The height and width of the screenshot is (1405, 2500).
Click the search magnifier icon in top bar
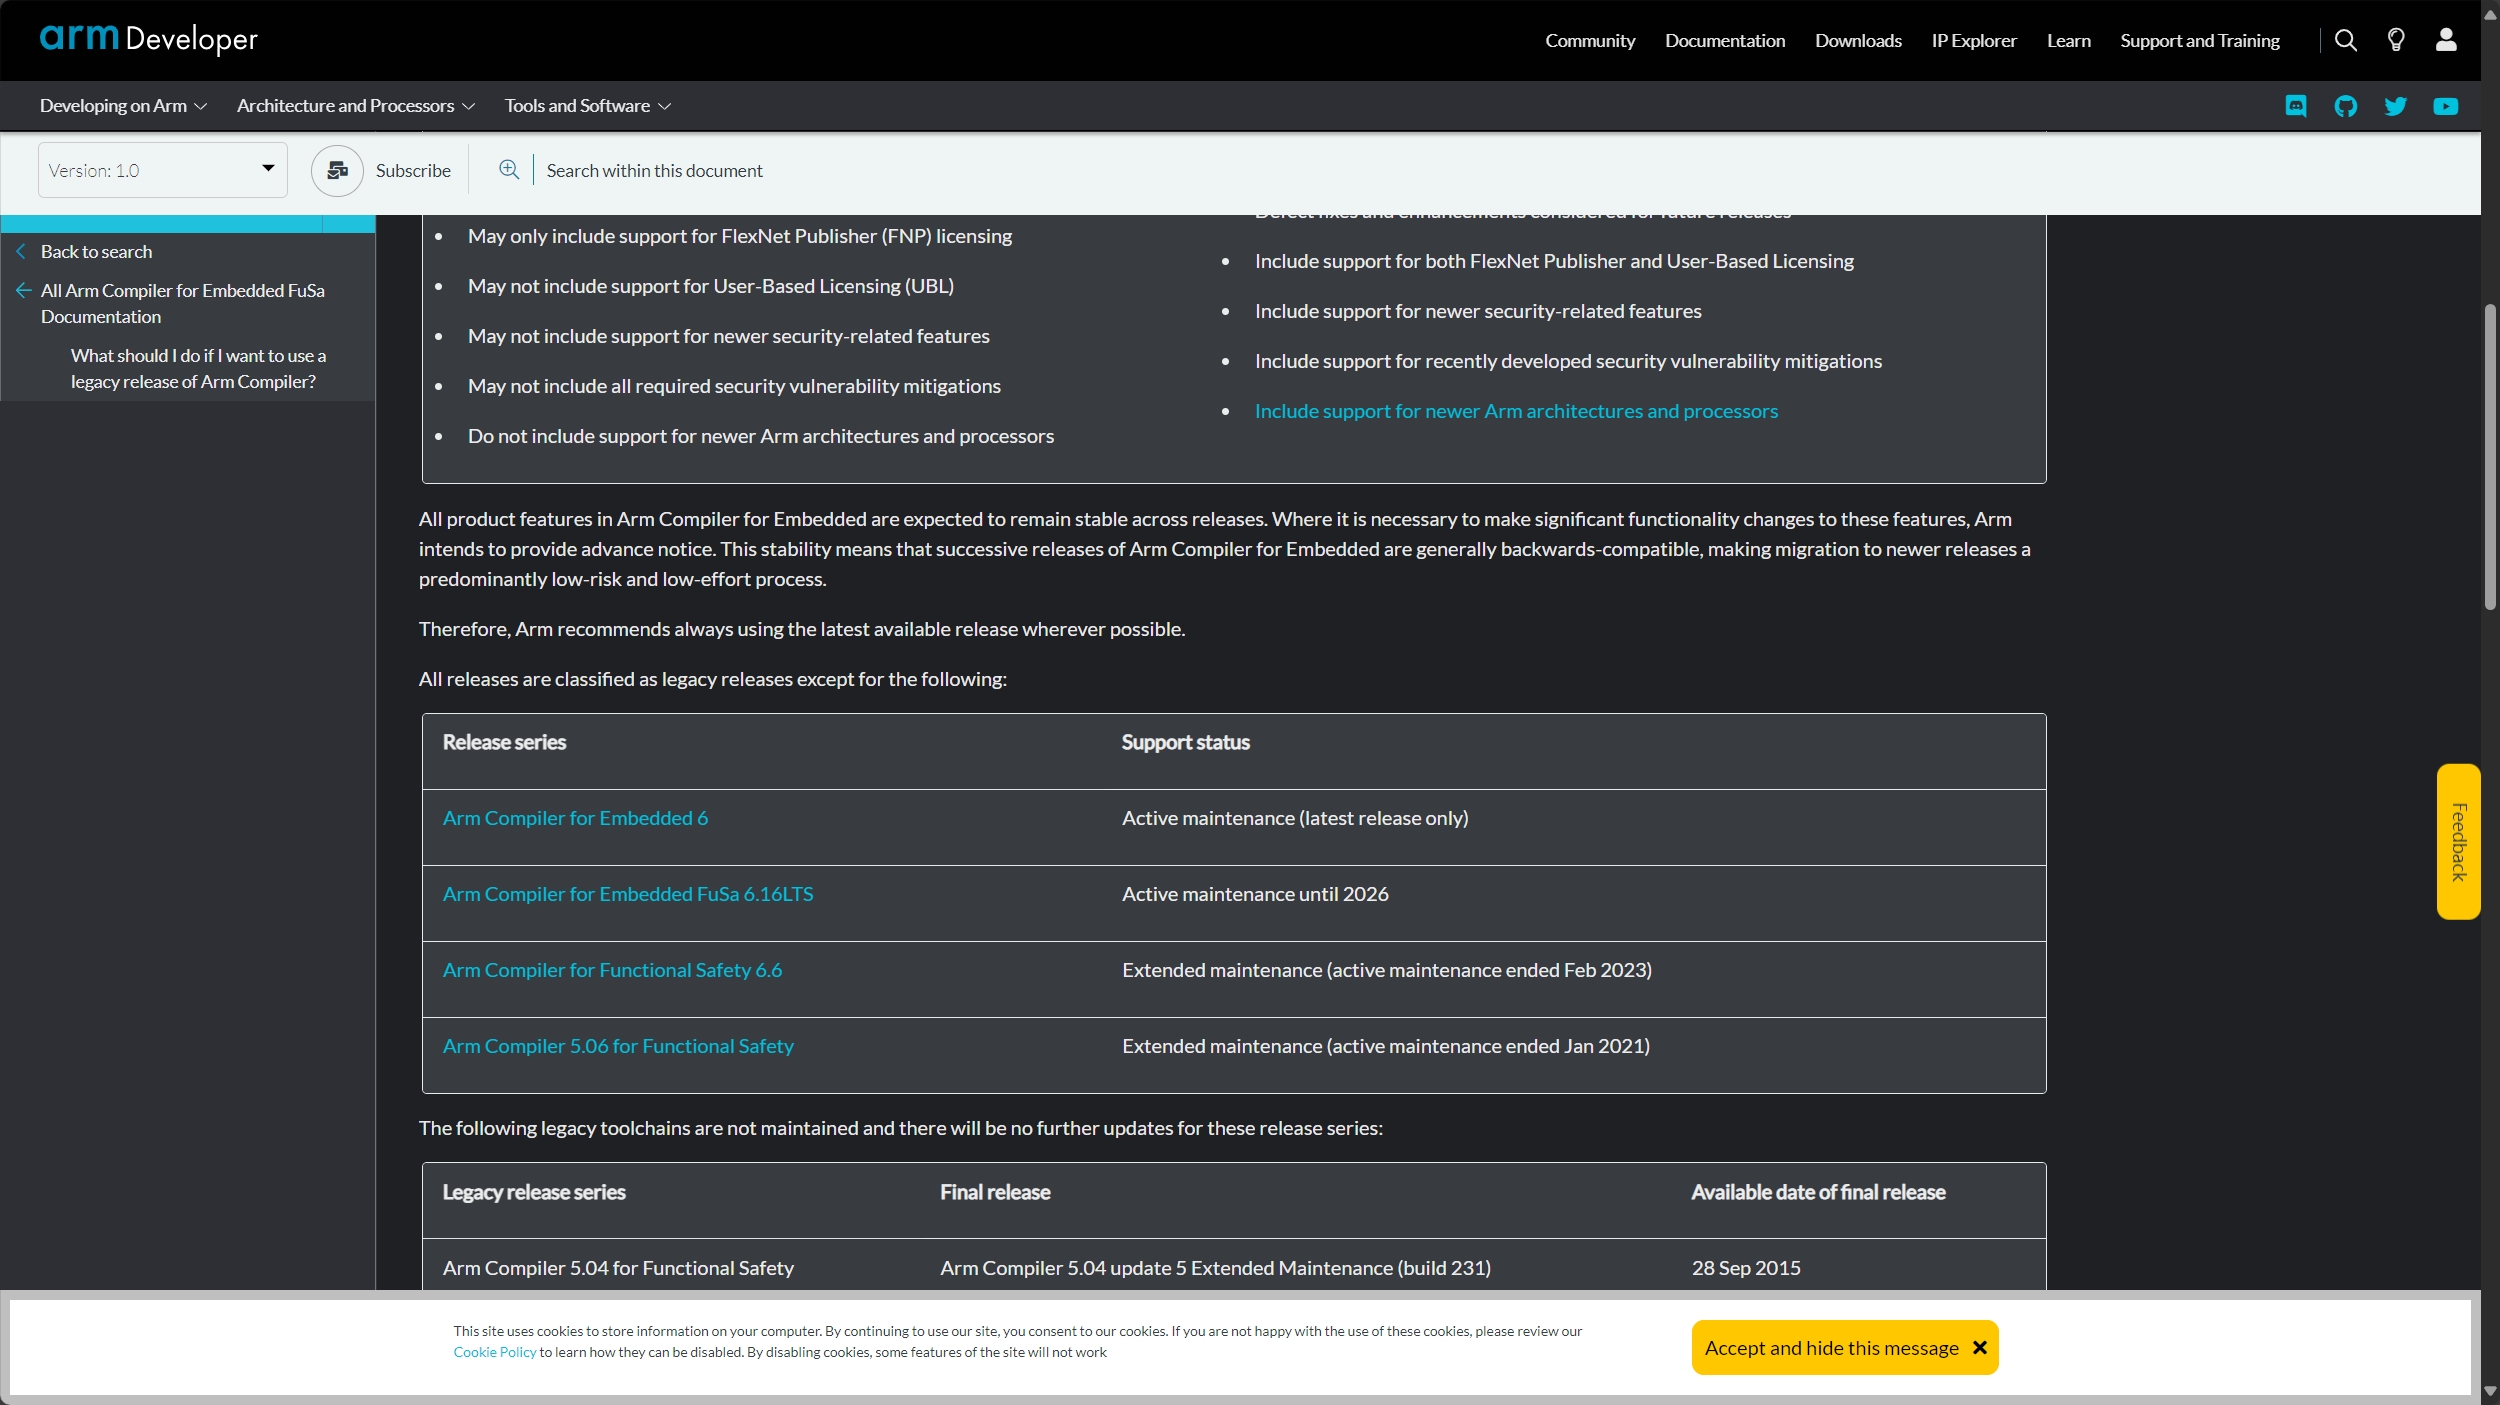pos(2345,40)
